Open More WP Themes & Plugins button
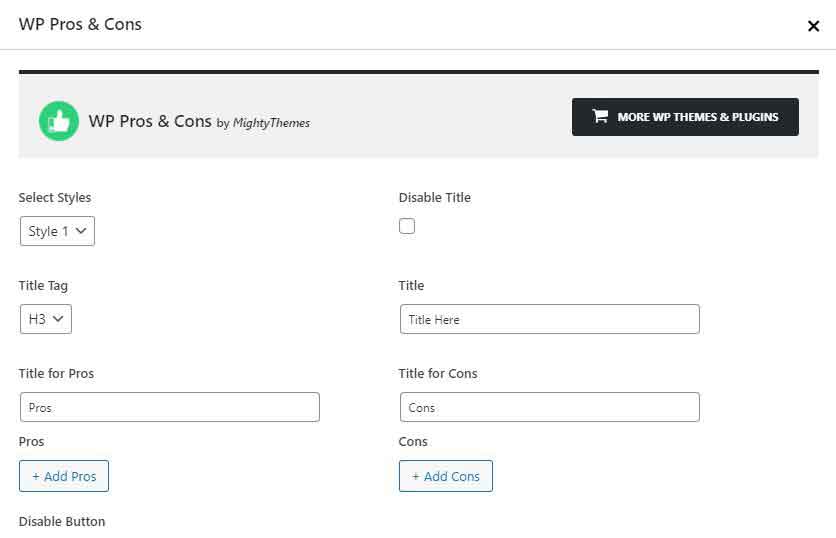 (x=685, y=117)
